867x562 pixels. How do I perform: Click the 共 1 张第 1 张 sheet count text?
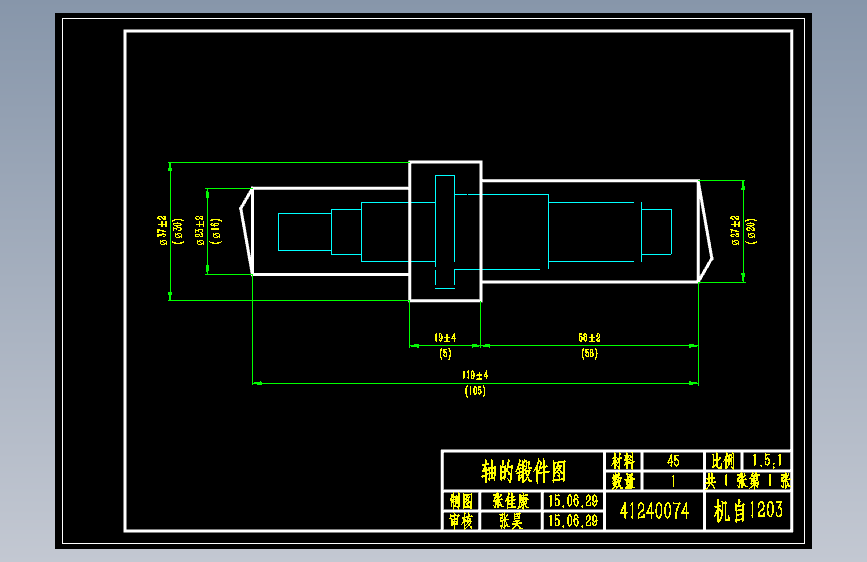748,481
